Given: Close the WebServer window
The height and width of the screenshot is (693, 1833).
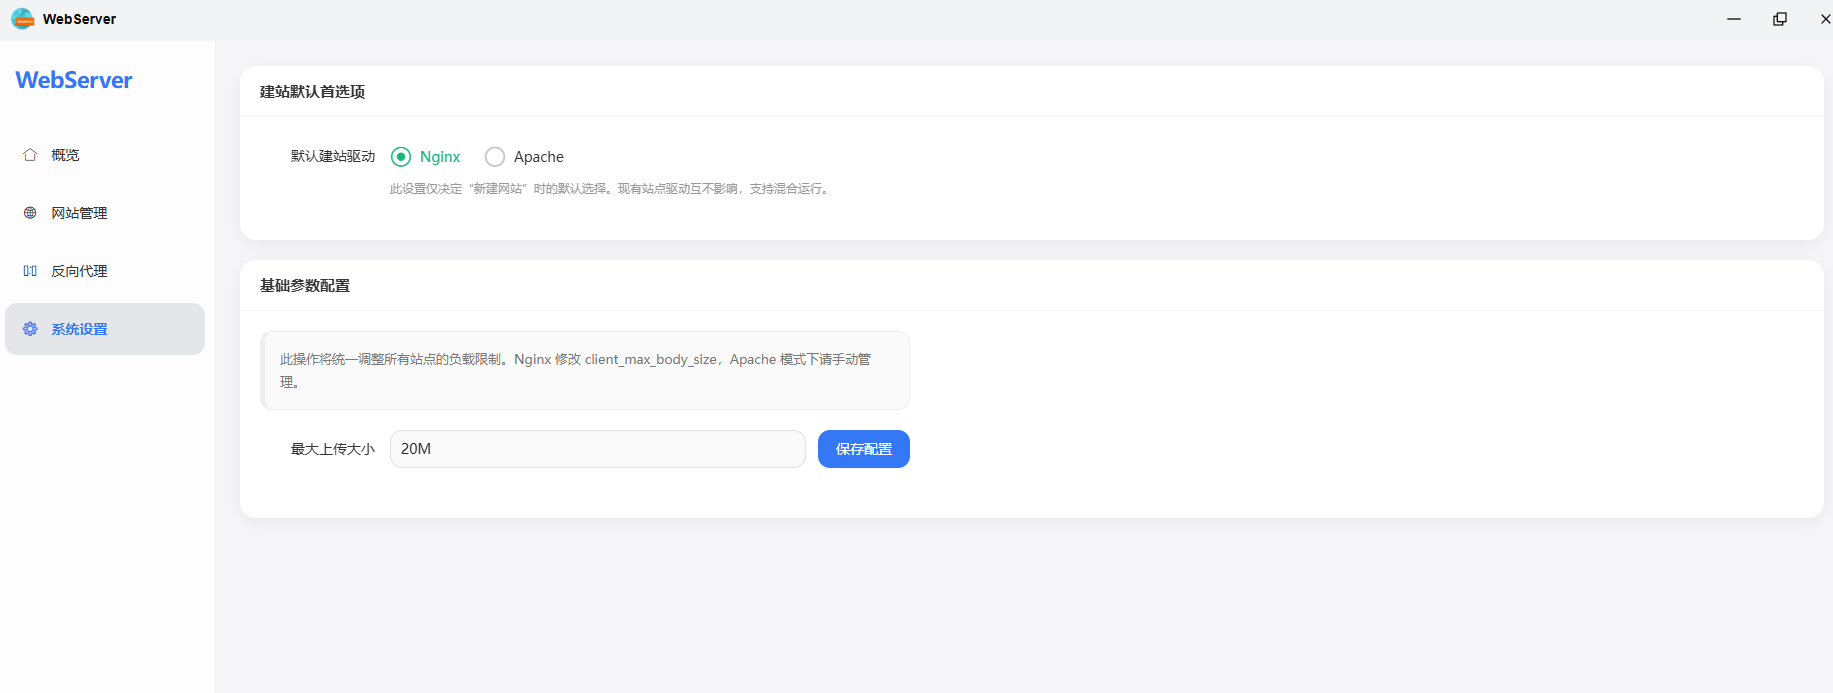Looking at the screenshot, I should (1825, 19).
